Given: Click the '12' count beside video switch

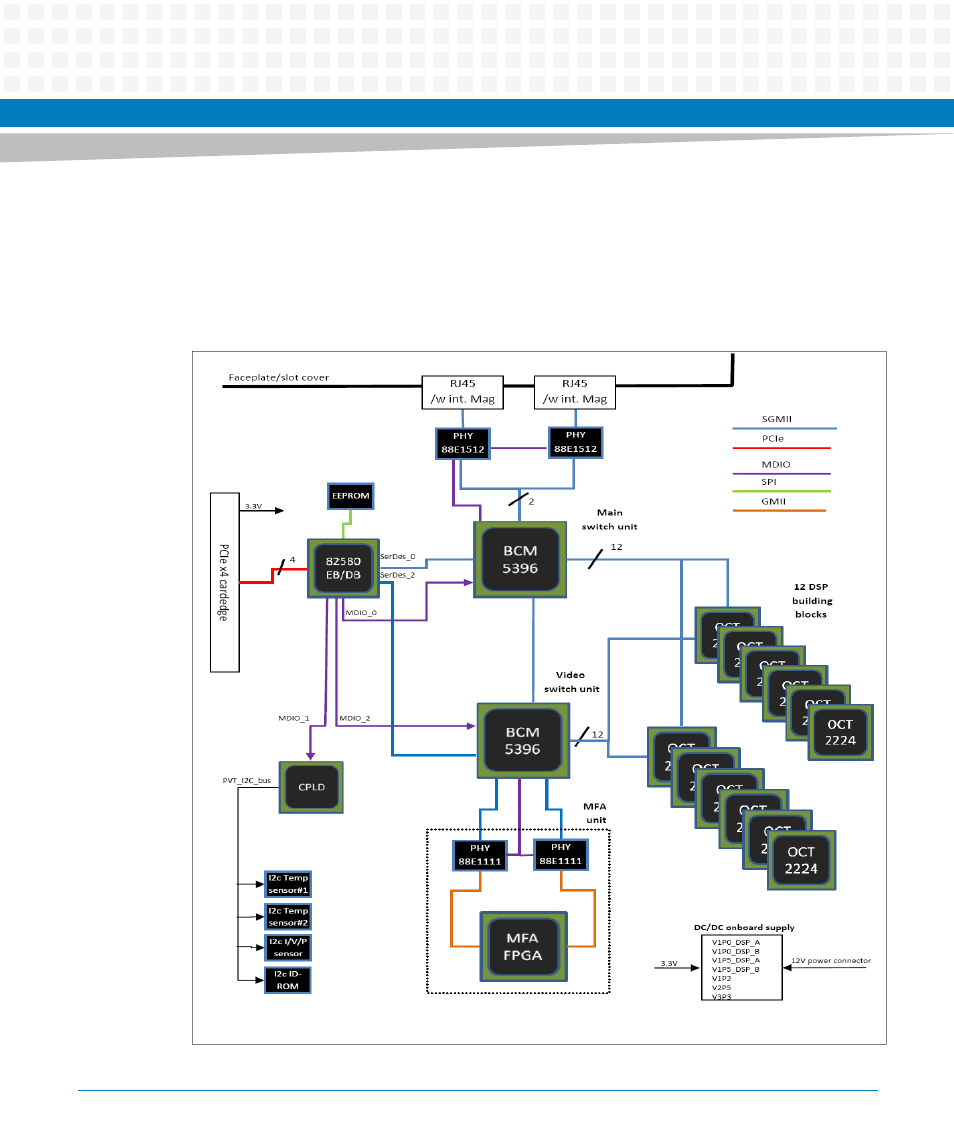Looking at the screenshot, I should point(598,735).
